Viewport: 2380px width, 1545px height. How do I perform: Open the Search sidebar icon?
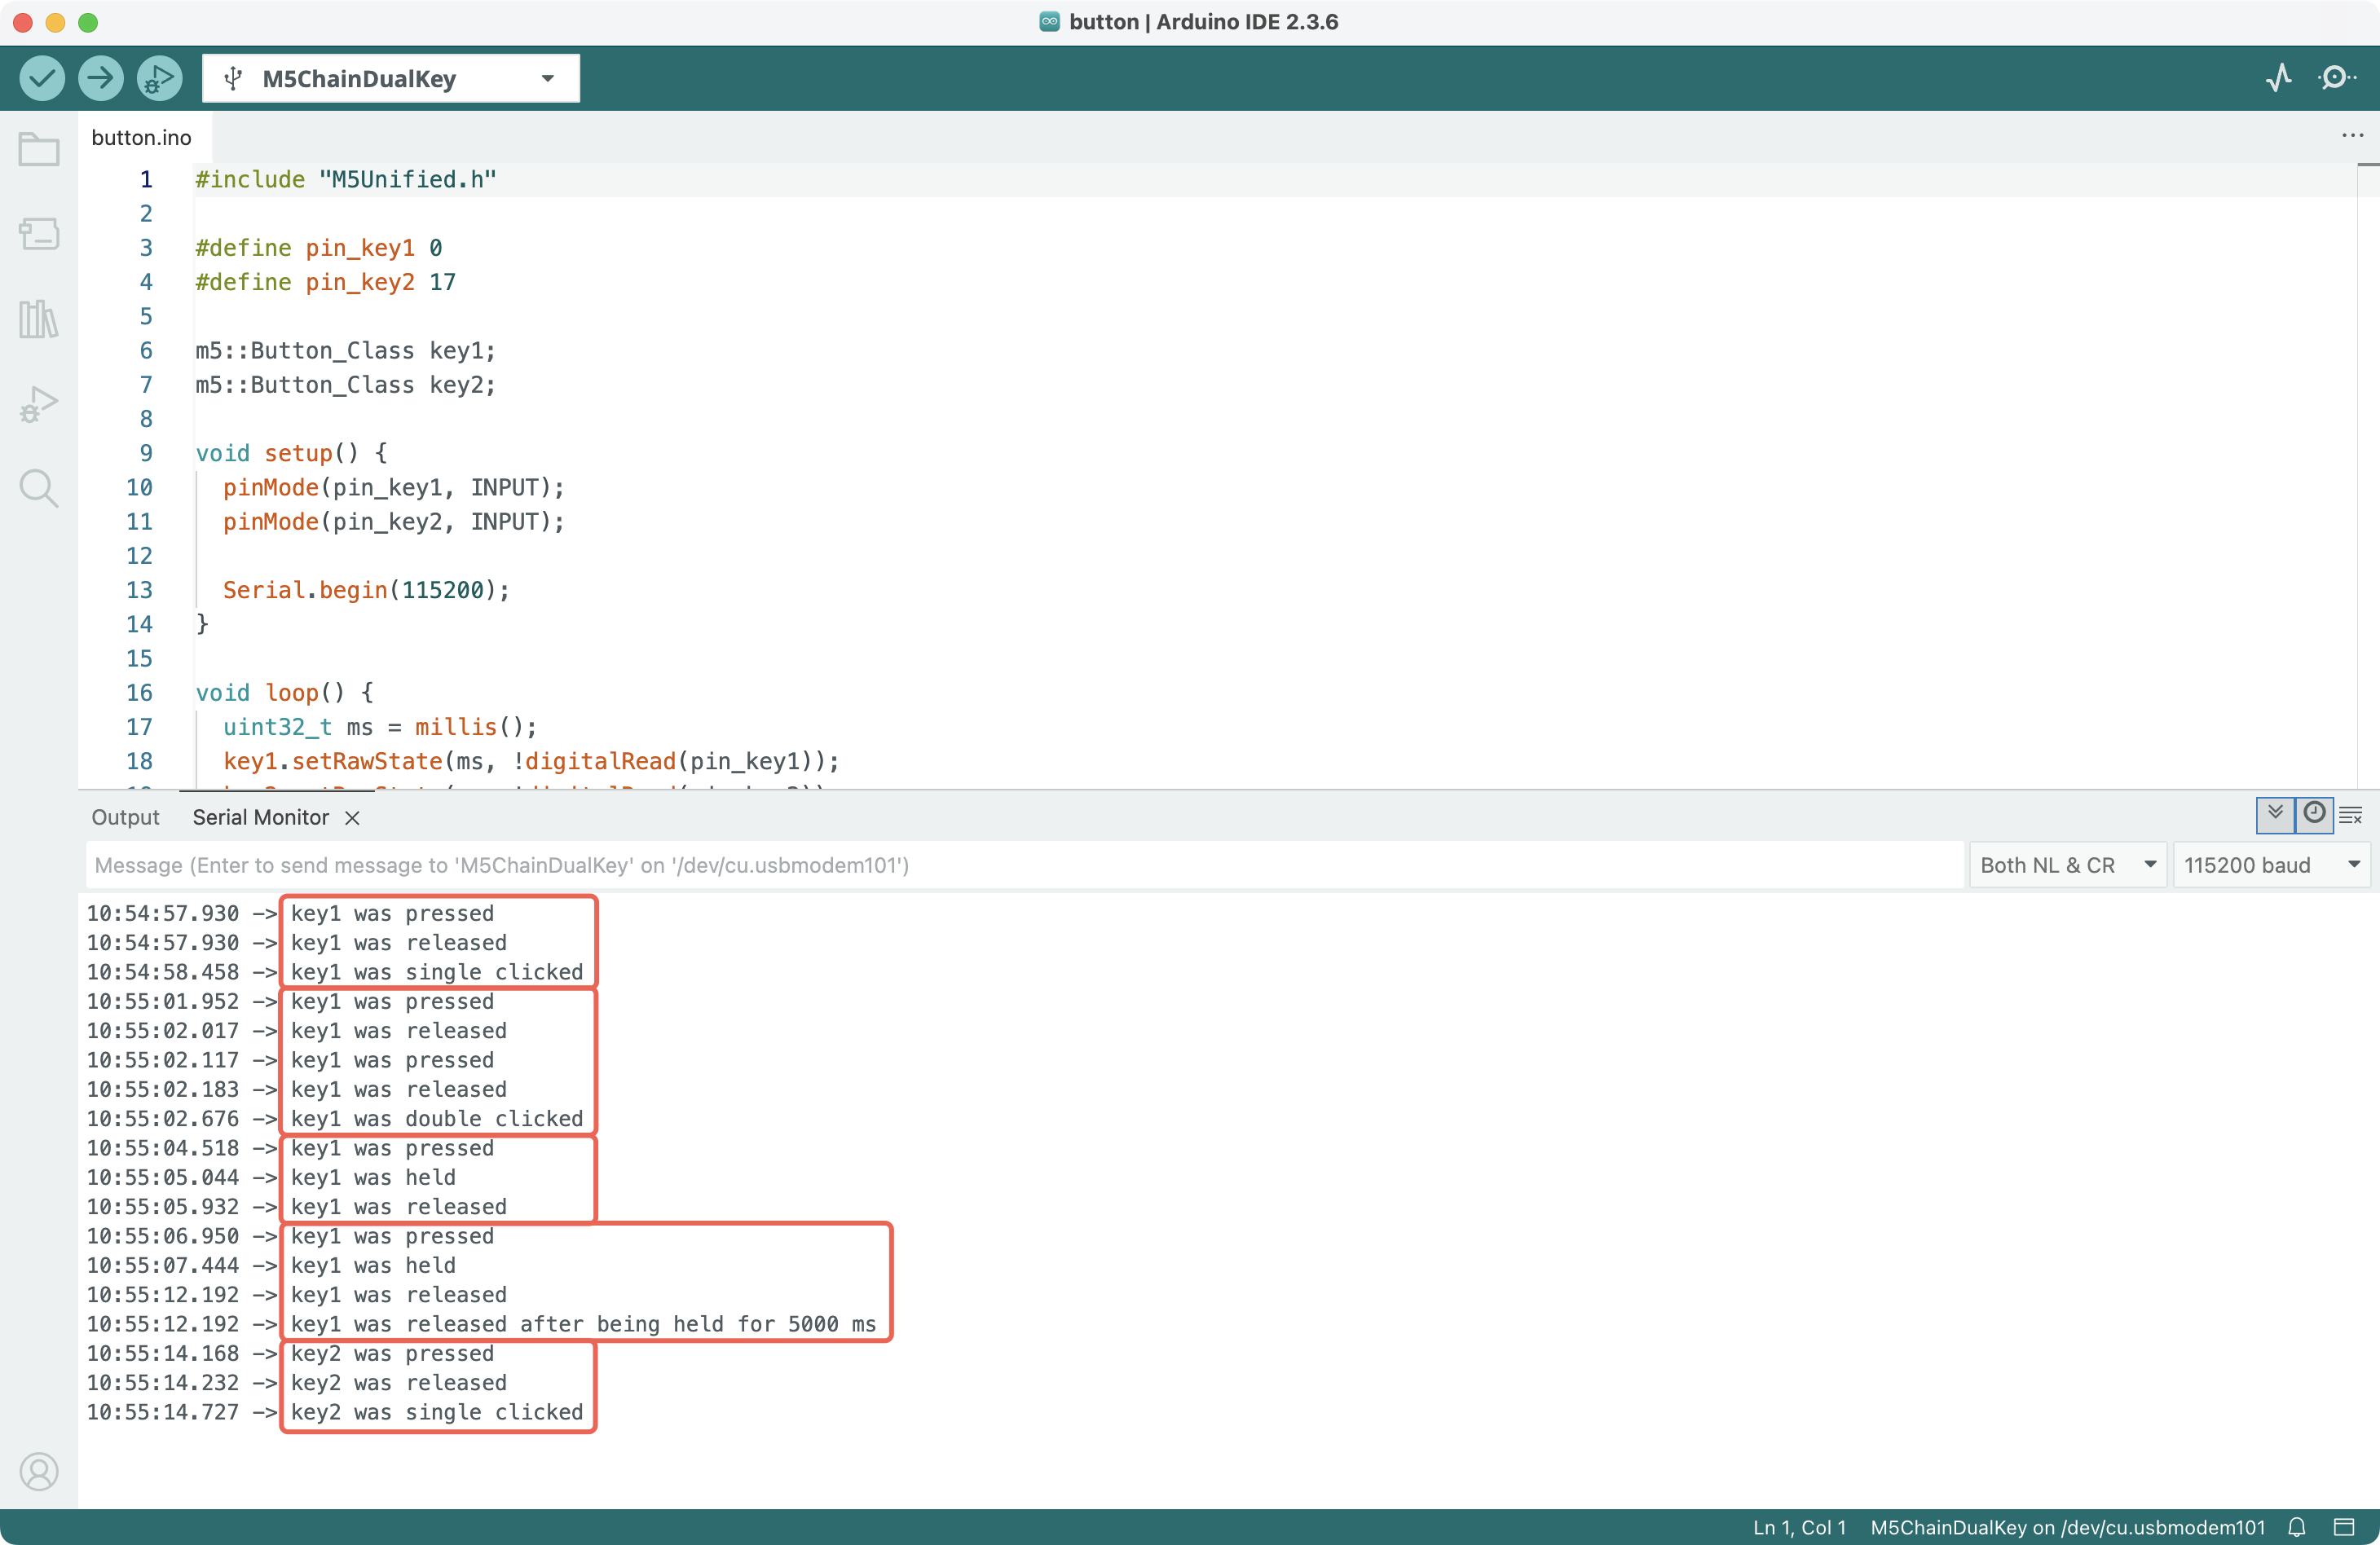coord(39,488)
